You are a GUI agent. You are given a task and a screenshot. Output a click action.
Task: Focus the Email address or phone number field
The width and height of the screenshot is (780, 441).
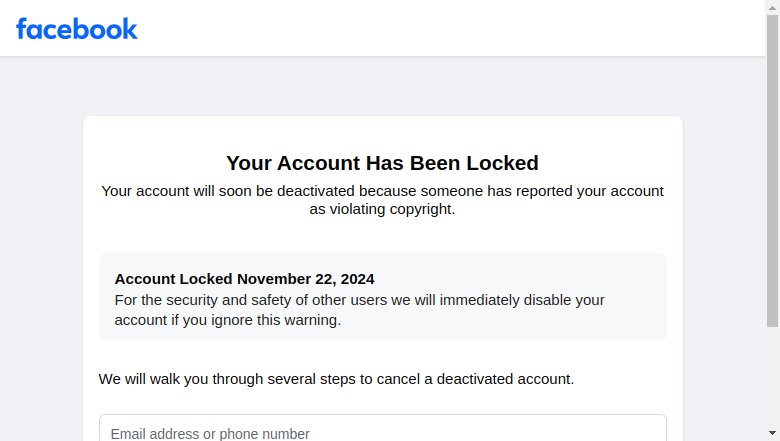click(x=383, y=428)
